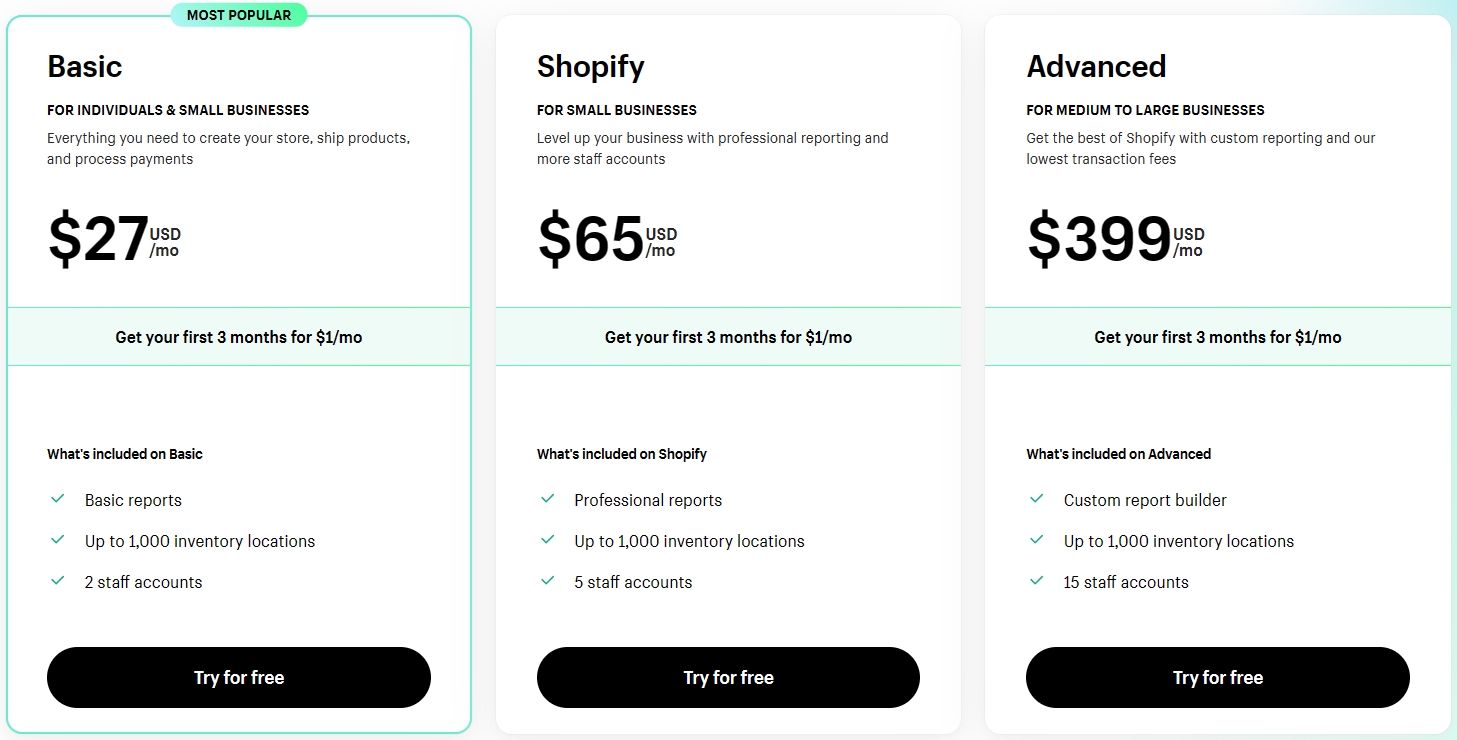The width and height of the screenshot is (1457, 740).
Task: Click Try for free under the Basic plan
Action: pyautogui.click(x=238, y=677)
